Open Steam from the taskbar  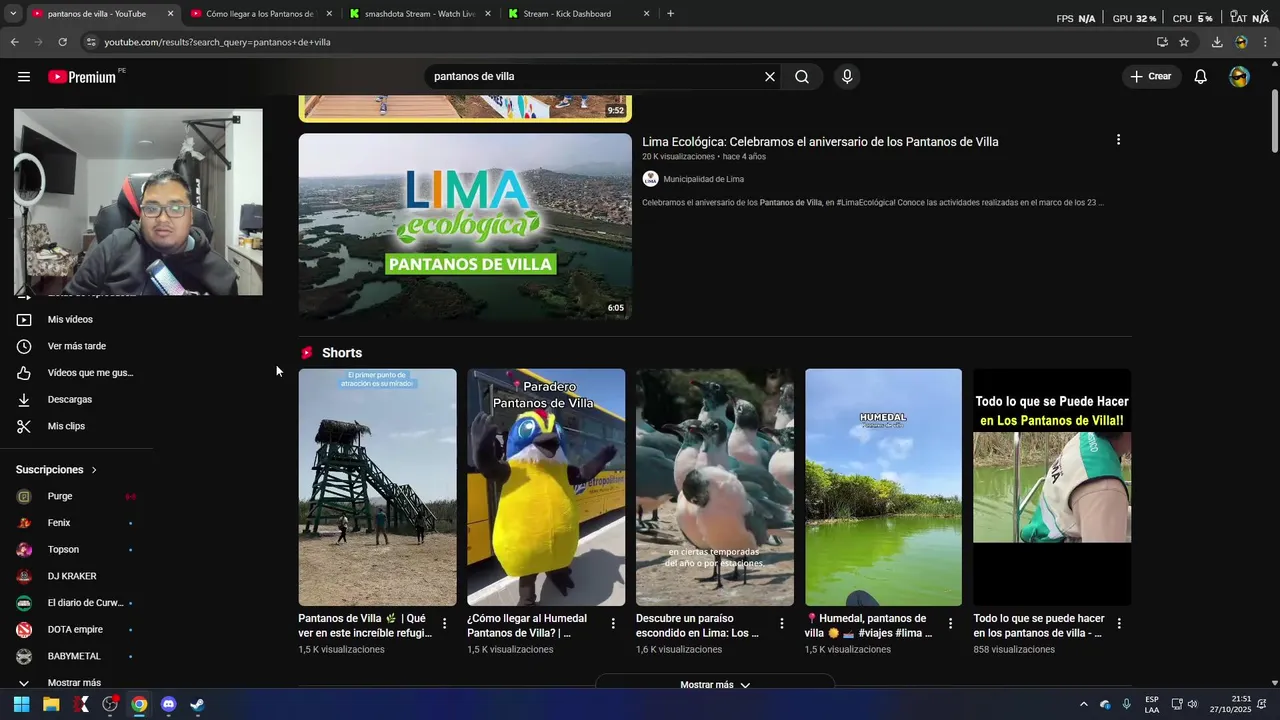(197, 704)
